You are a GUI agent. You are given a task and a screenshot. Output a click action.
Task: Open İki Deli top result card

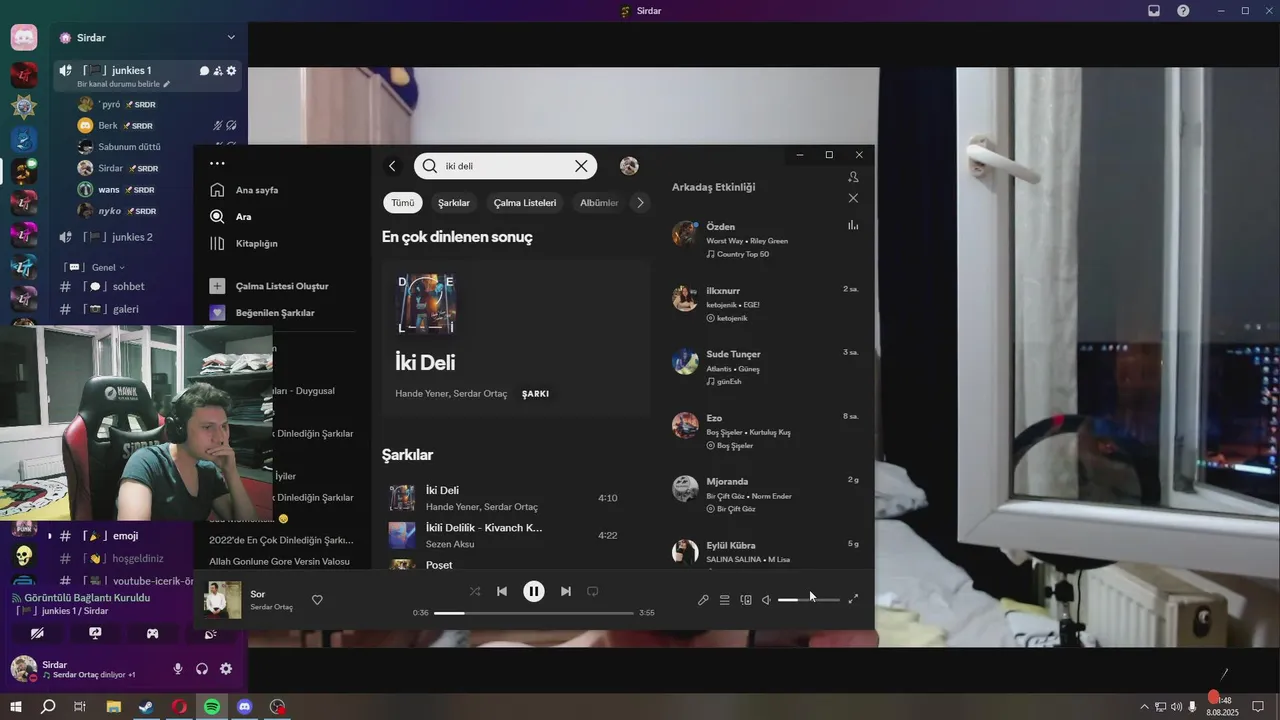click(x=516, y=338)
